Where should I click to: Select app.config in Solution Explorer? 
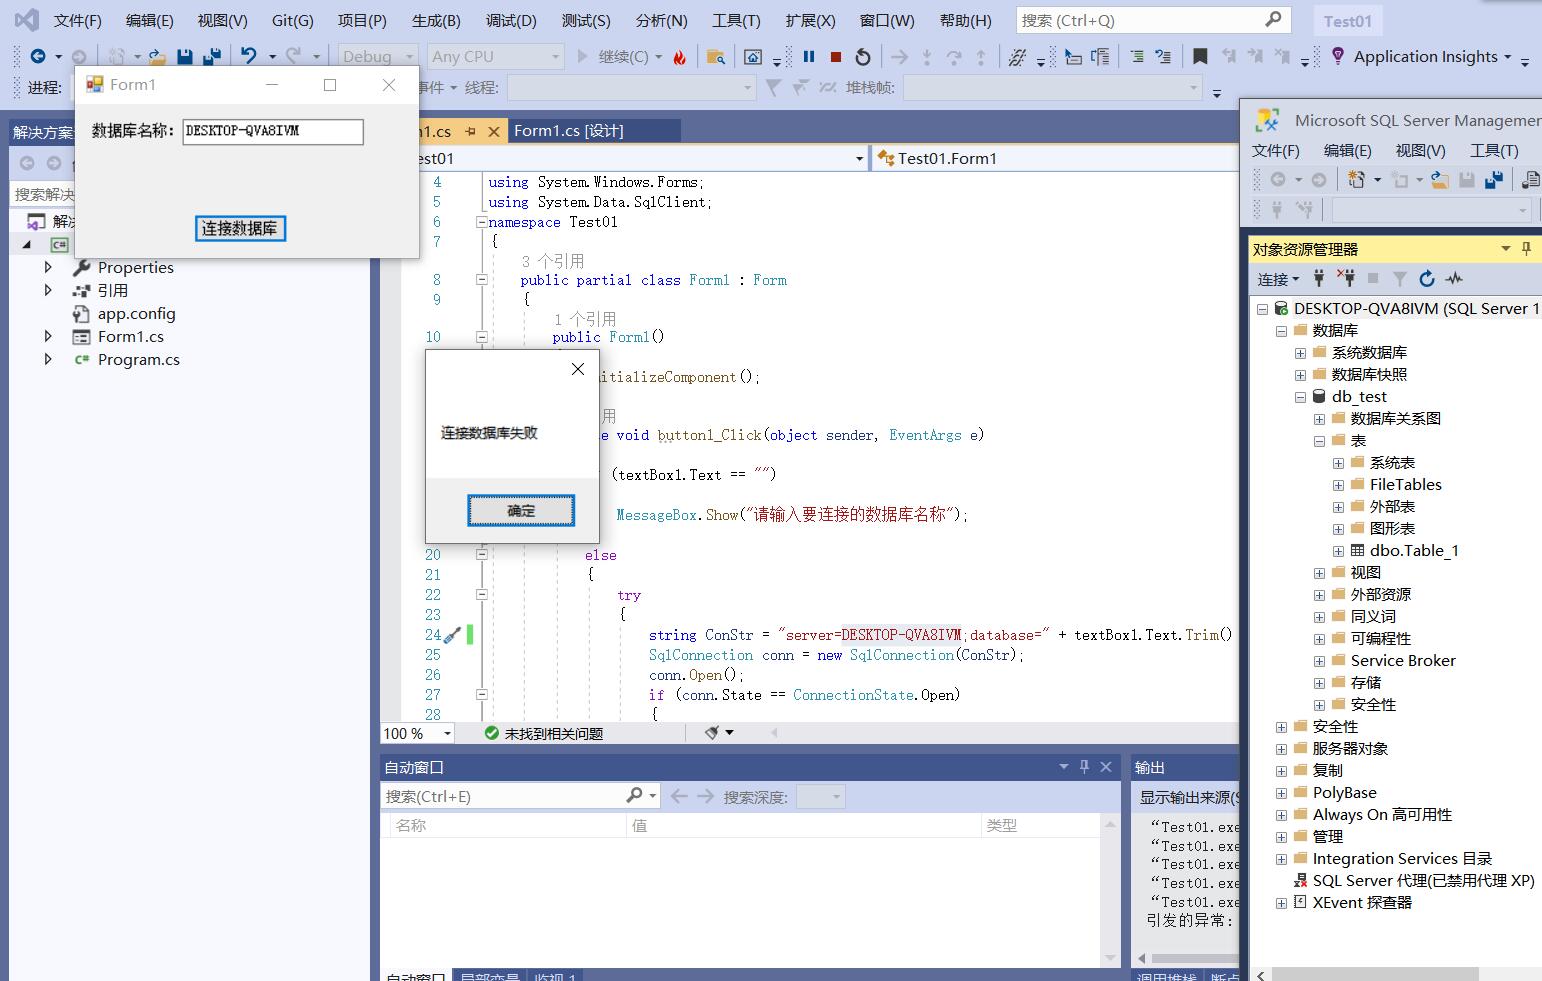coord(137,313)
